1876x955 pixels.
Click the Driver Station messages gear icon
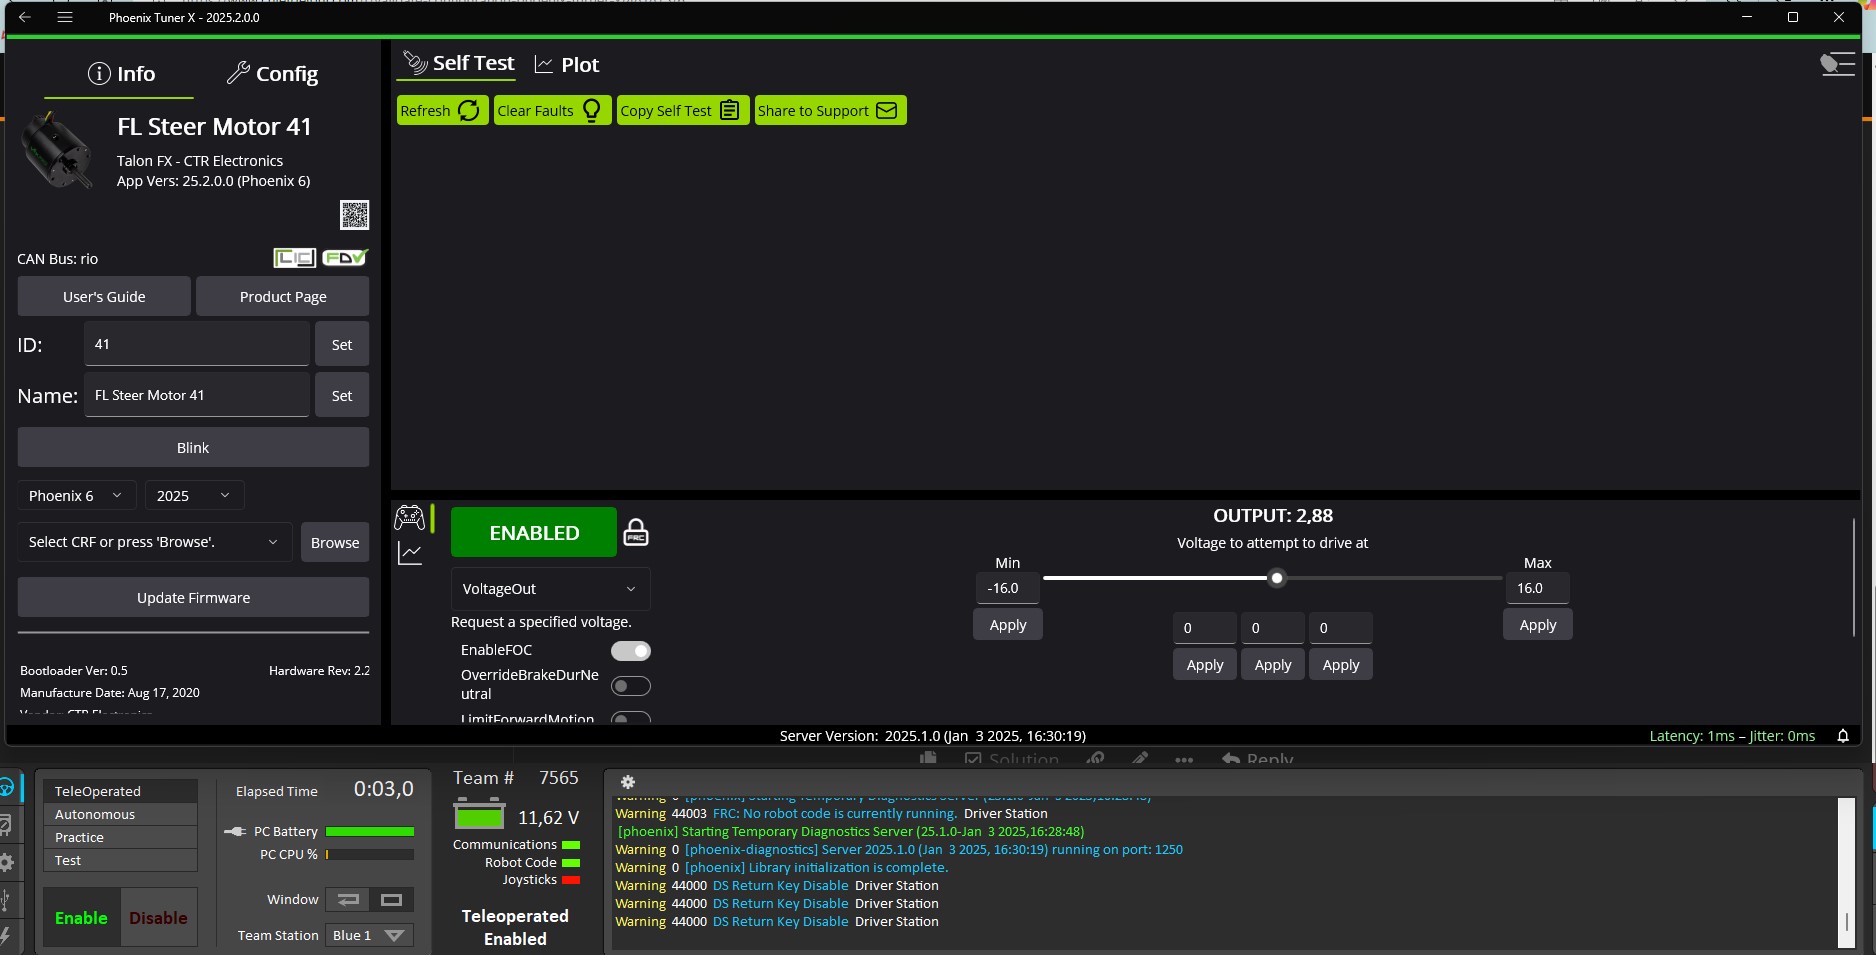[x=628, y=782]
